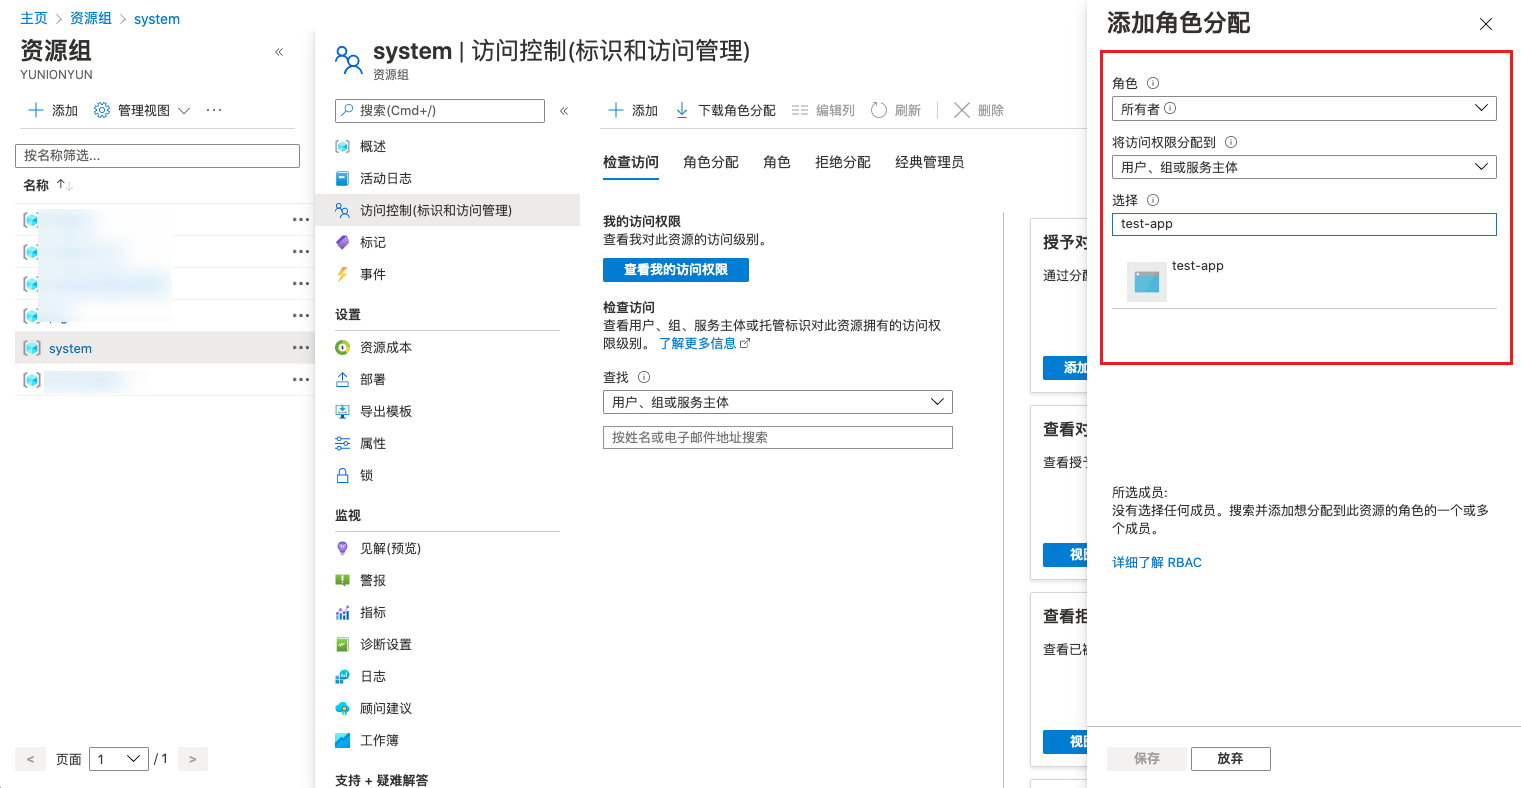This screenshot has width=1521, height=788.
Task: Click the info icon beside 角色 label
Action: [x=1153, y=83]
